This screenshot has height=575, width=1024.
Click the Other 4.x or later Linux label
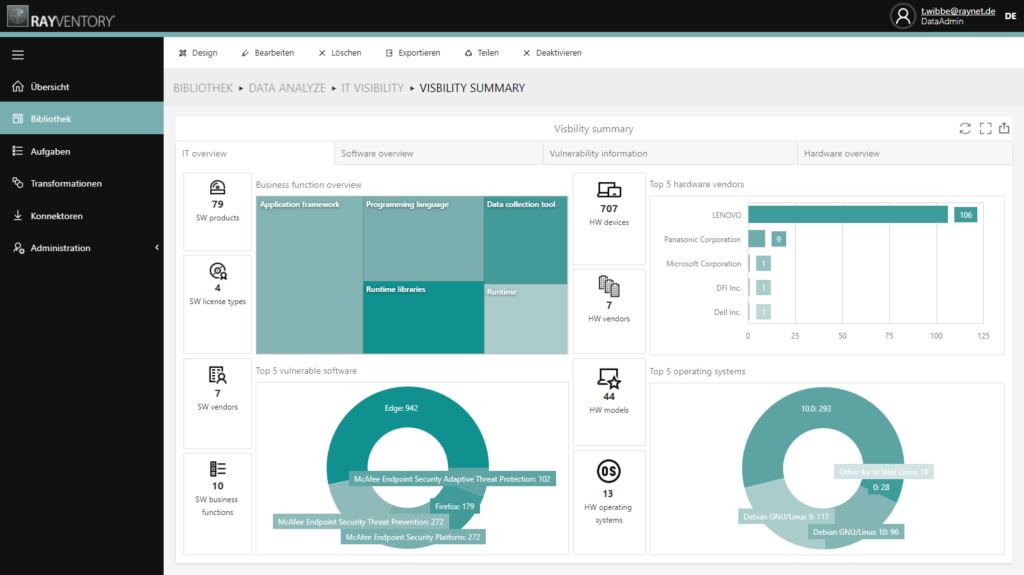(x=884, y=472)
